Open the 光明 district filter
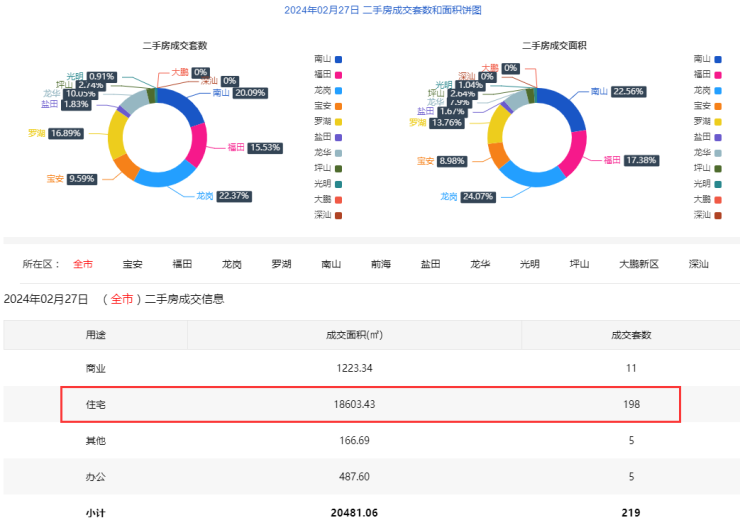This screenshot has height=530, width=740. tap(530, 264)
